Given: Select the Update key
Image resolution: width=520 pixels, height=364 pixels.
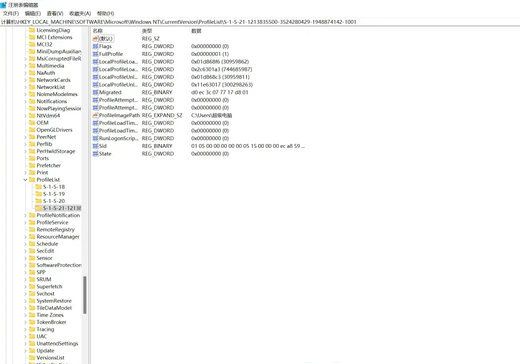Looking at the screenshot, I should 45,351.
